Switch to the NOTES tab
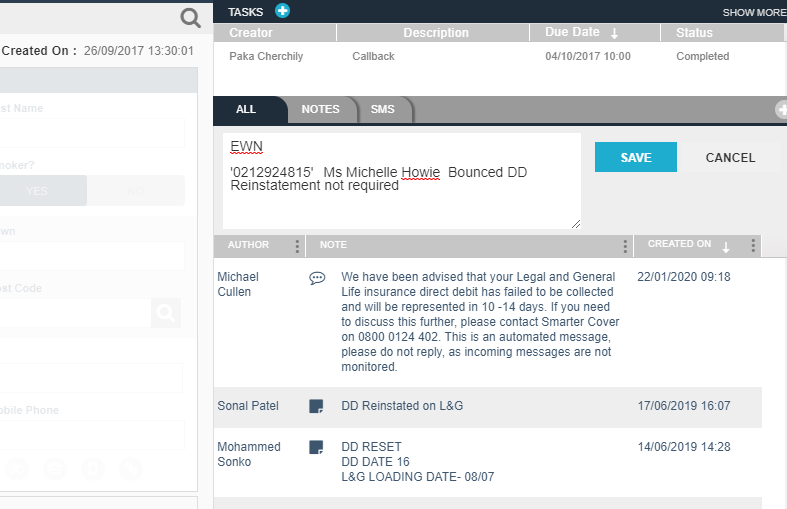The width and height of the screenshot is (787, 509). [320, 110]
